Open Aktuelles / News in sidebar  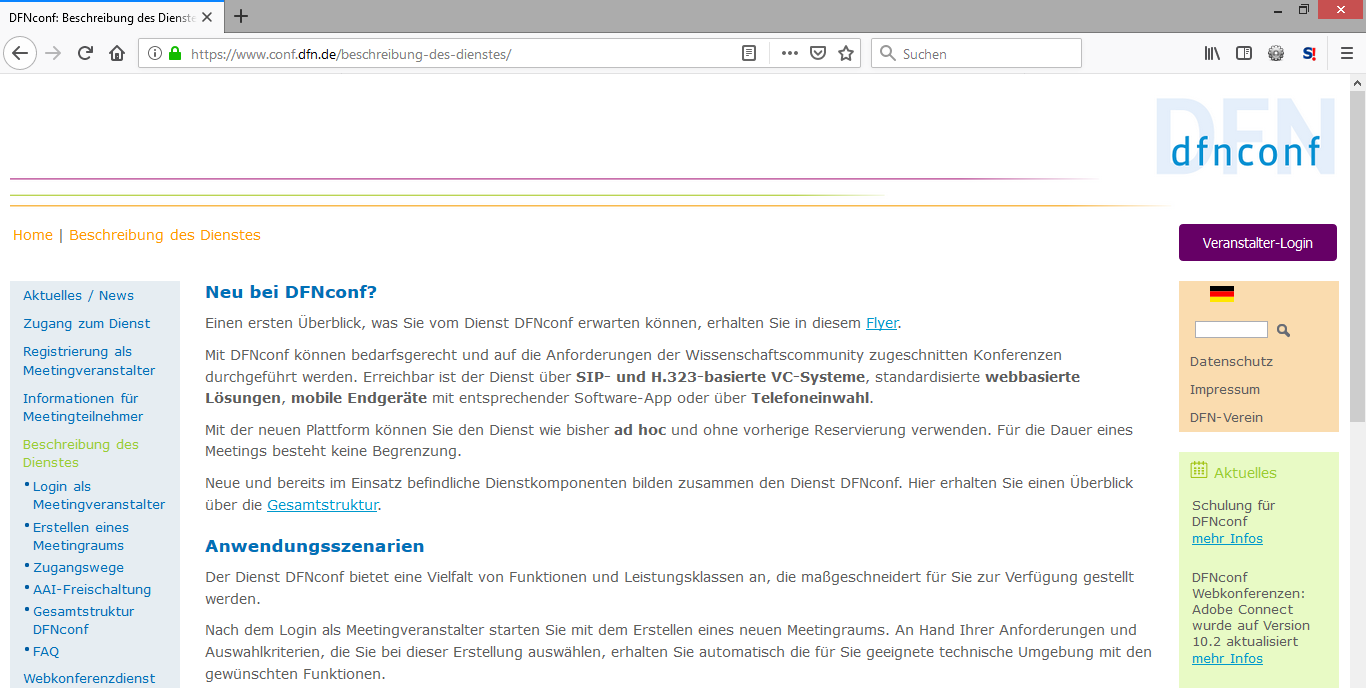tap(78, 295)
